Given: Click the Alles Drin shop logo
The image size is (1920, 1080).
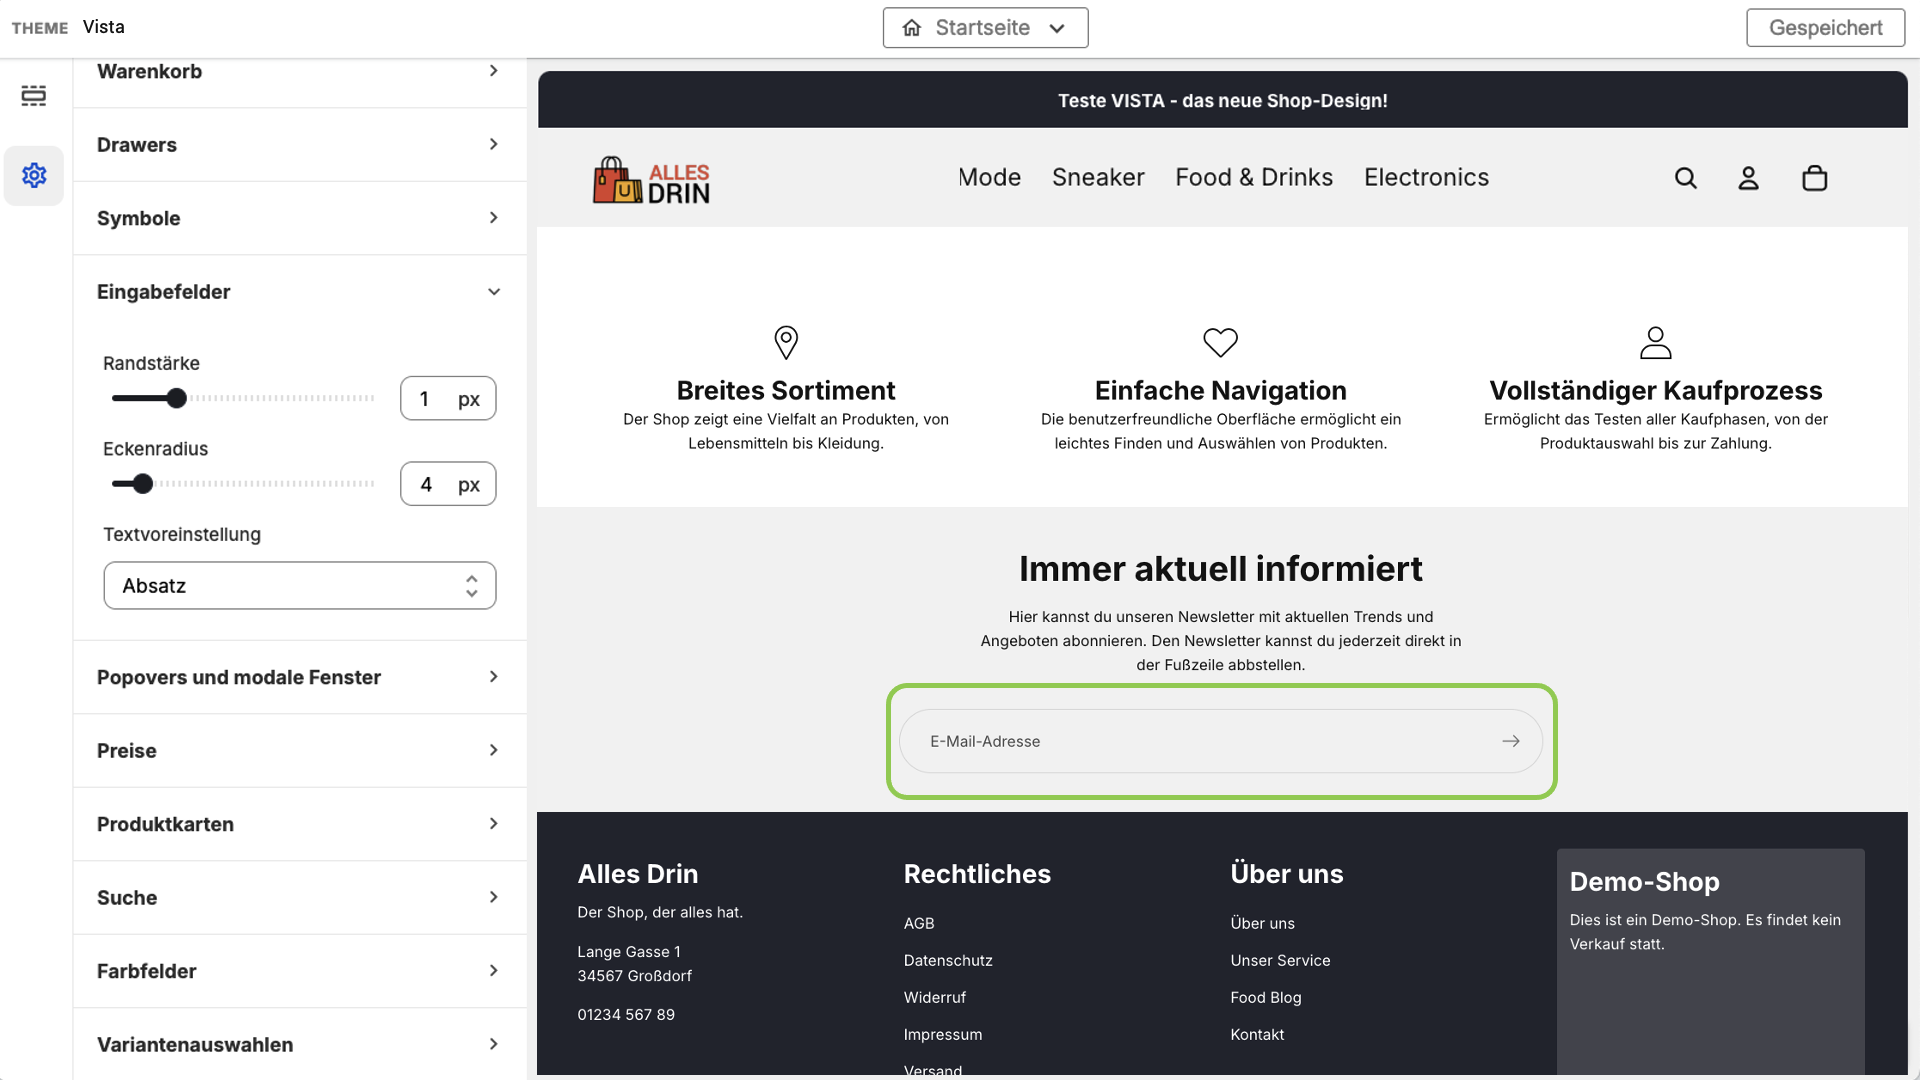Looking at the screenshot, I should (651, 181).
